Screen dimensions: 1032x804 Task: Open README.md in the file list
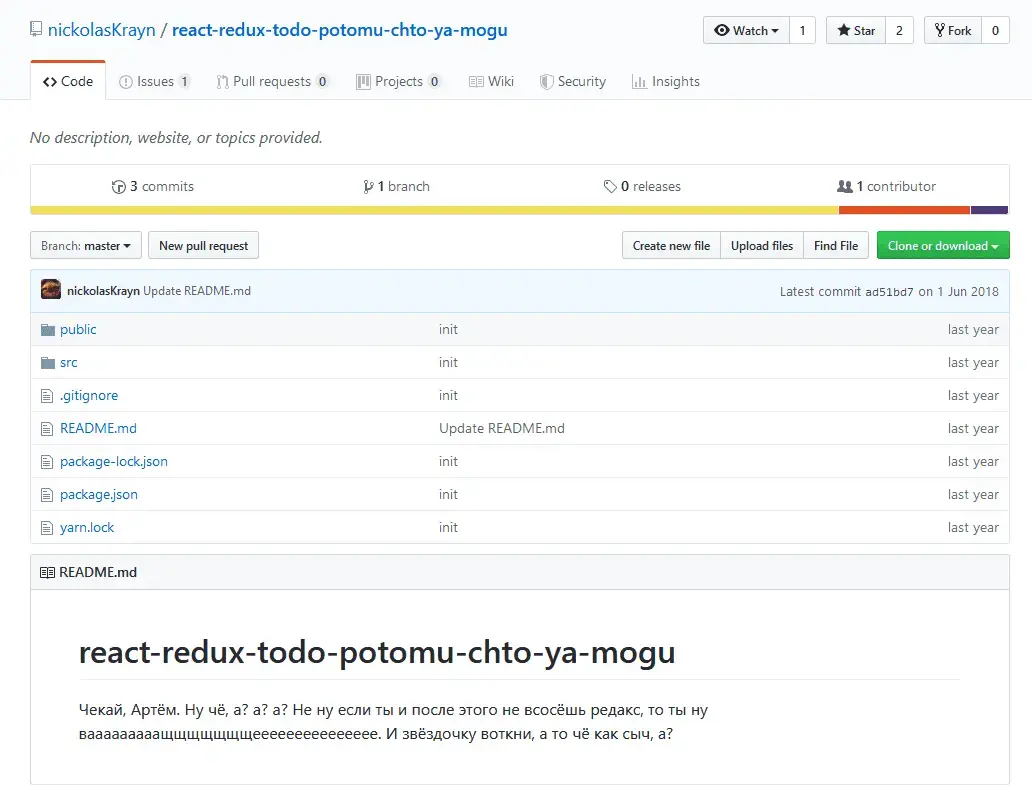pyautogui.click(x=98, y=428)
